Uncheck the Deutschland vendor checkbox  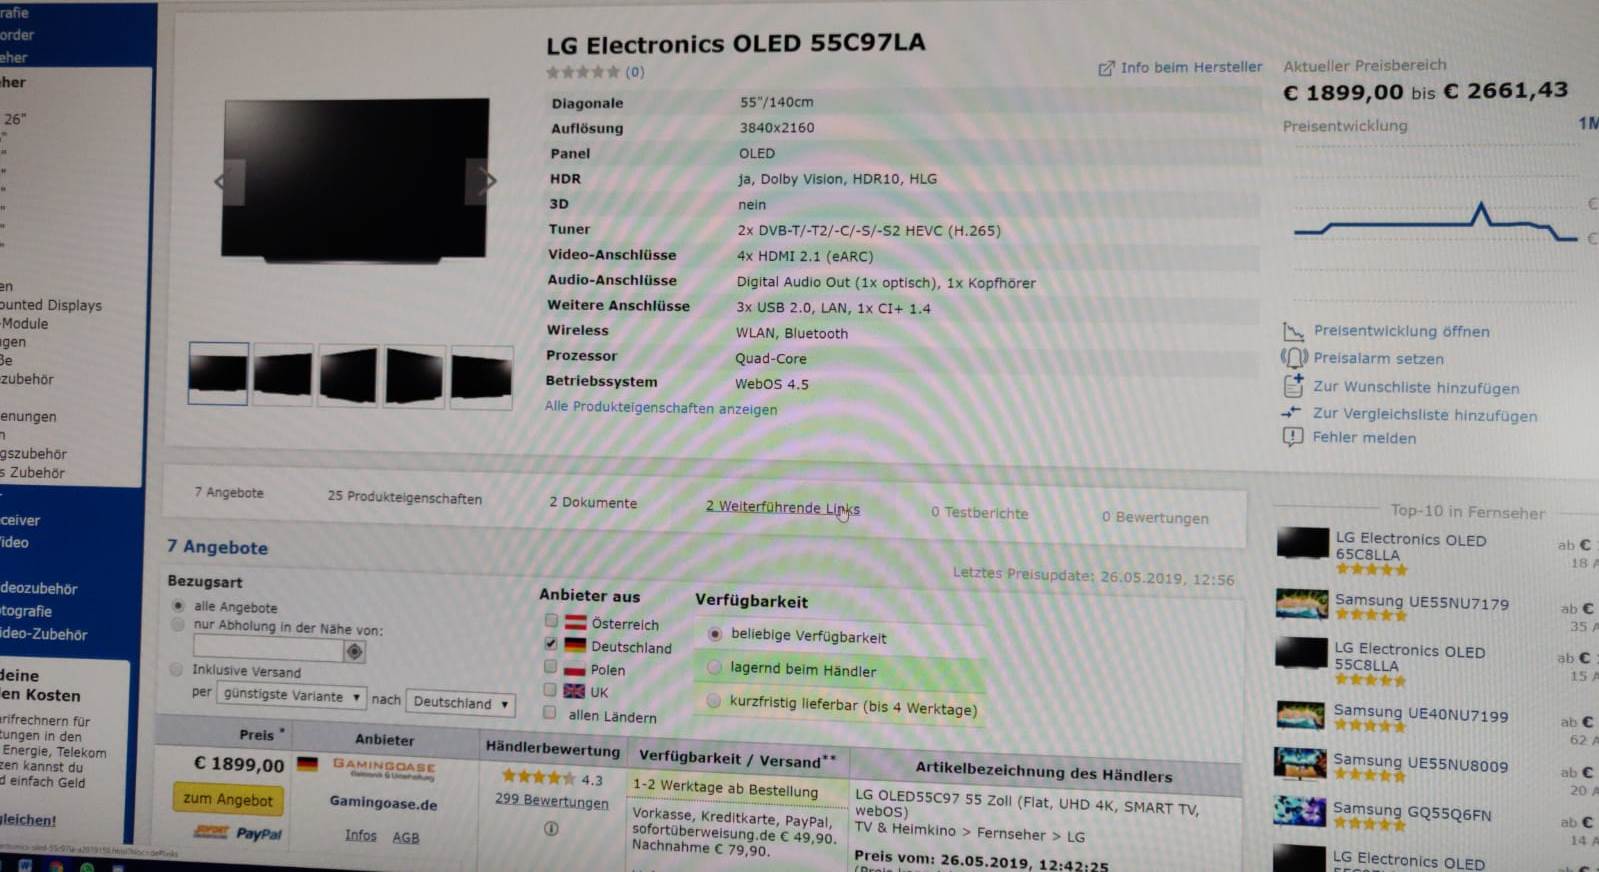pyautogui.click(x=550, y=644)
